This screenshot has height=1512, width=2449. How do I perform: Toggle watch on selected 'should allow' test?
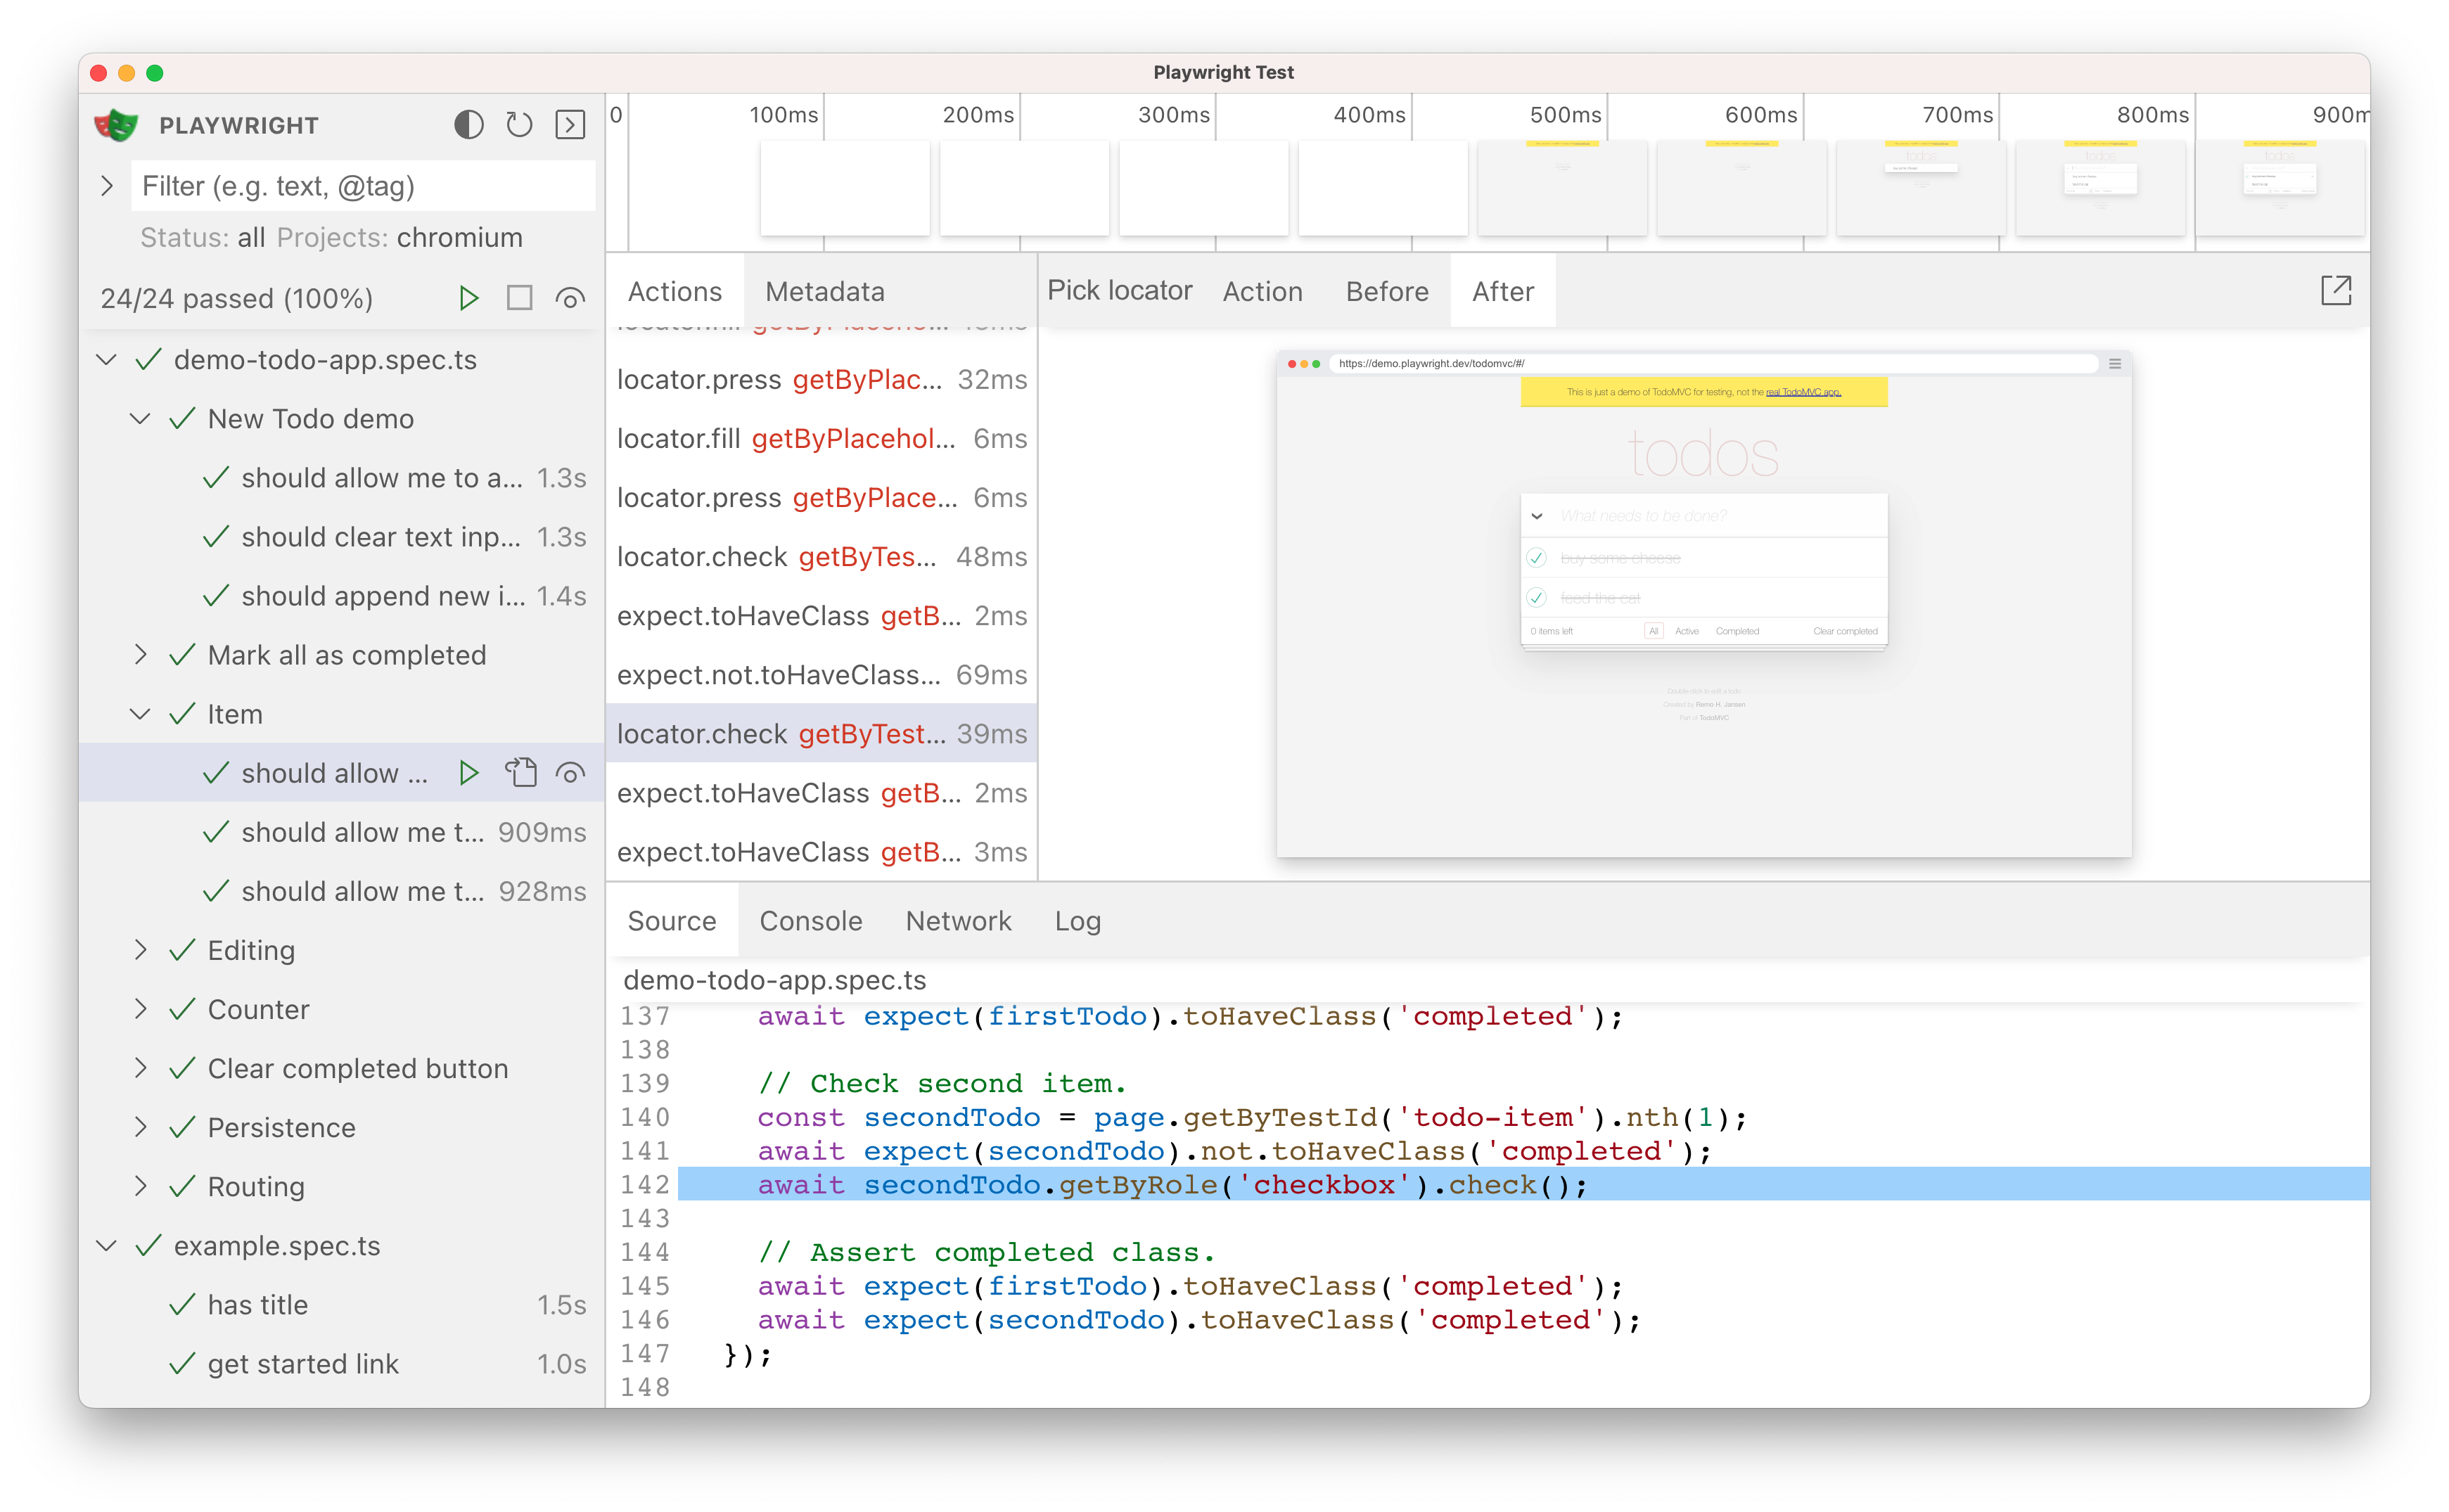(570, 773)
